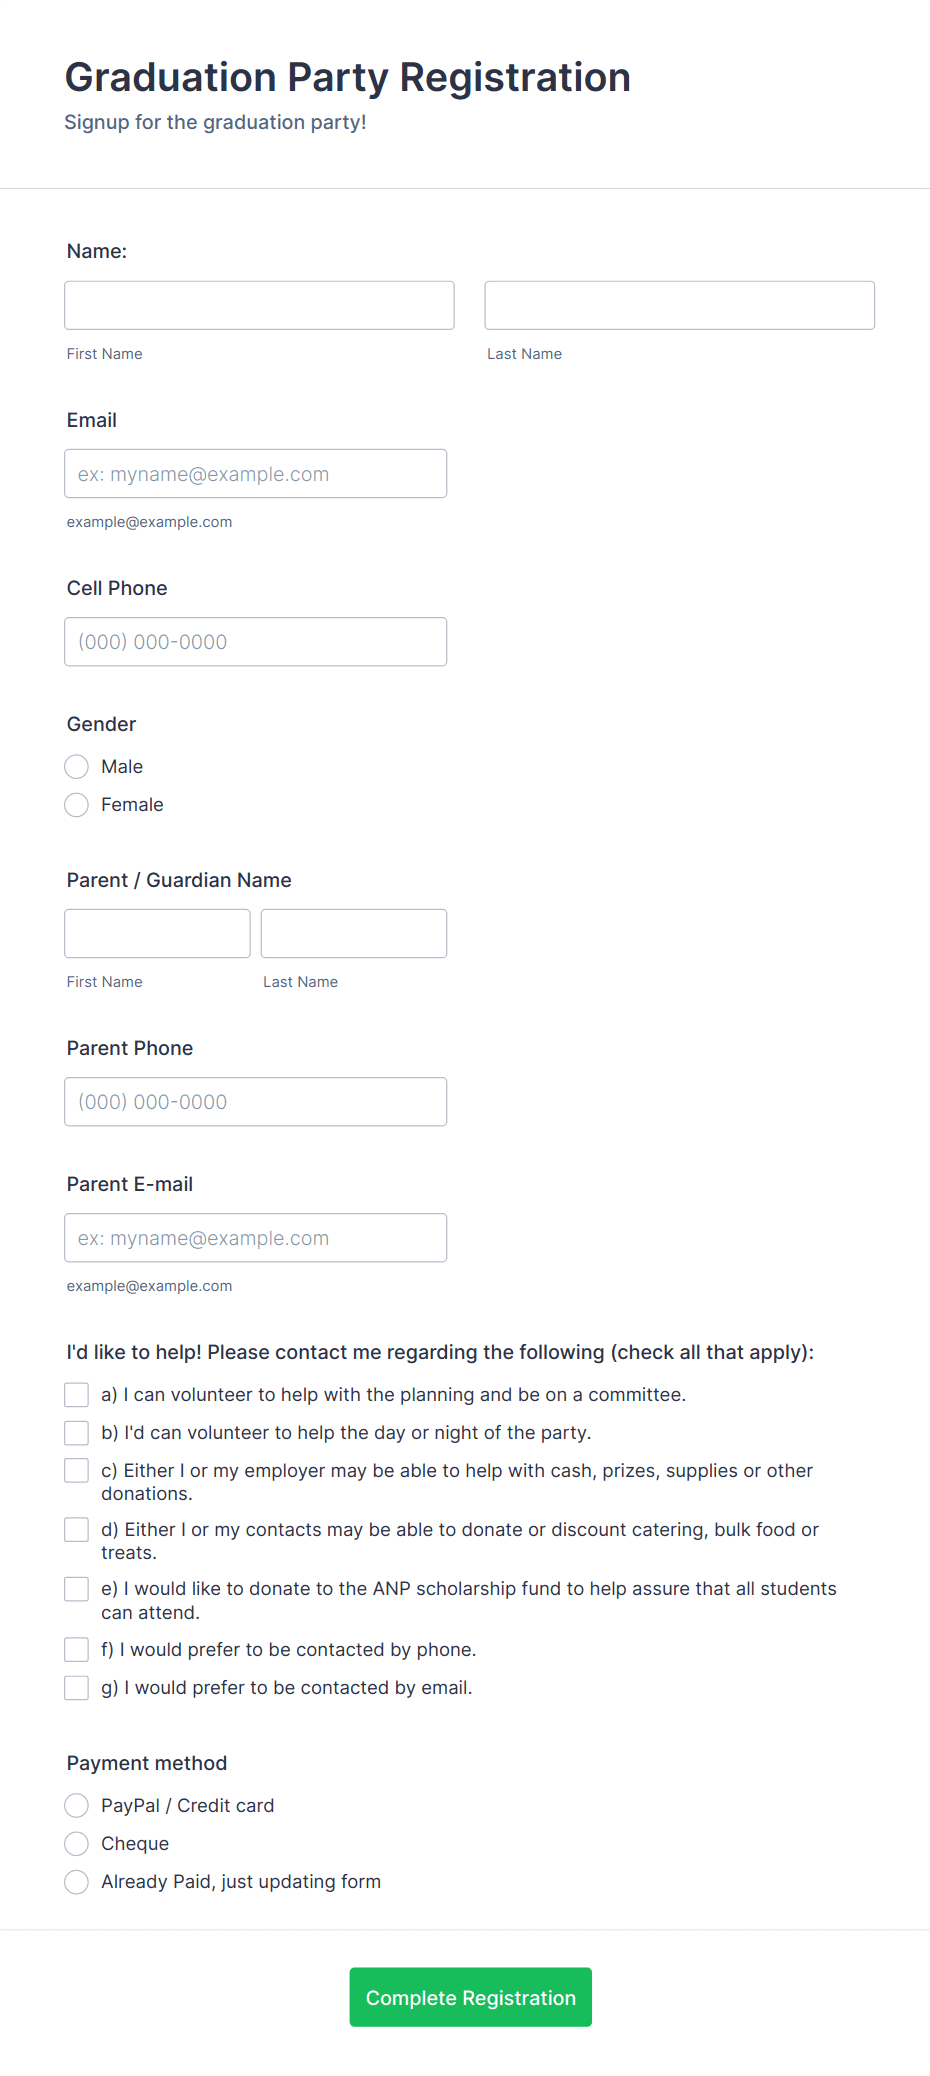
Task: Click the Last Name field under Name
Action: coord(679,305)
